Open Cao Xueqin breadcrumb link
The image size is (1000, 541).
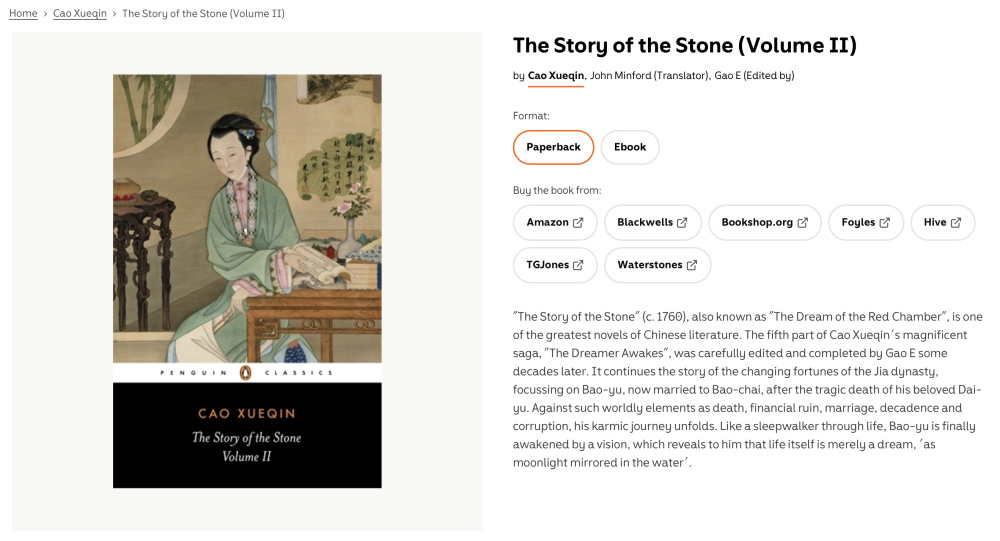(x=80, y=14)
